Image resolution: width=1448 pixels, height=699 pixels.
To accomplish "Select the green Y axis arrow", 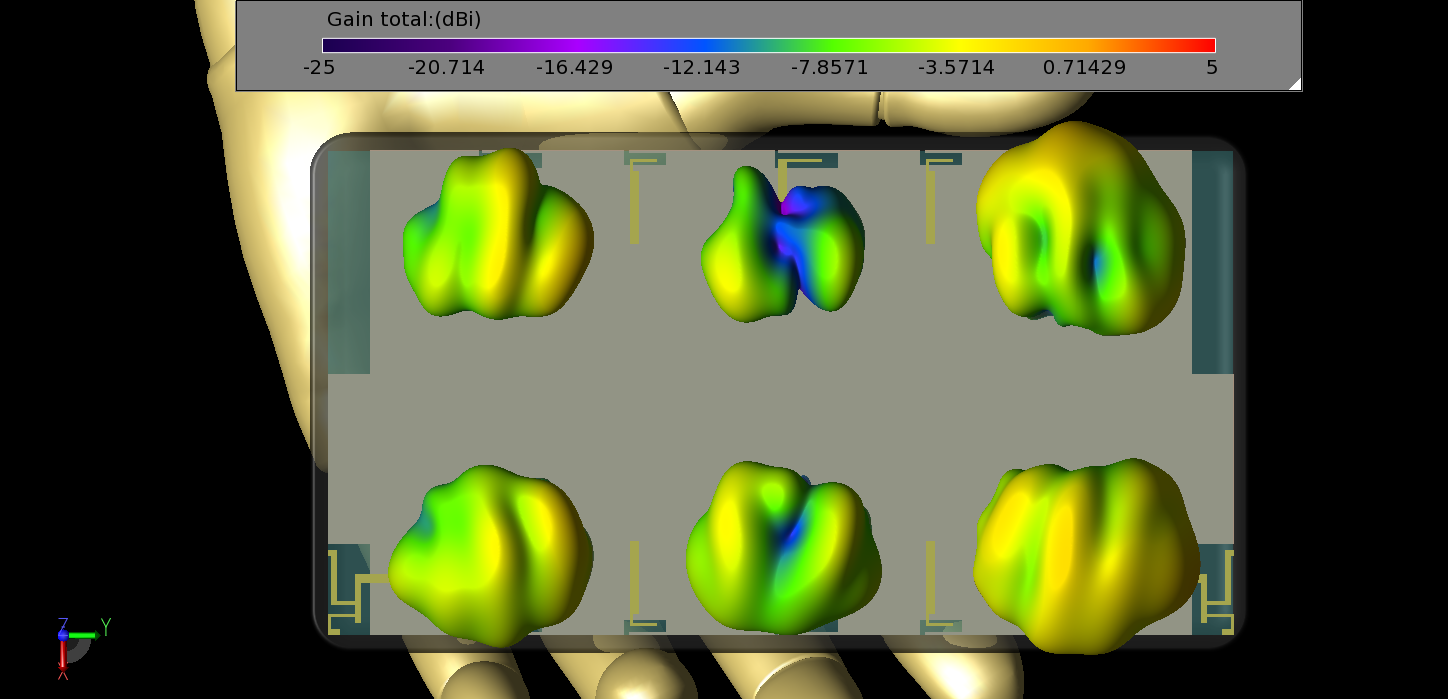I will (85, 634).
